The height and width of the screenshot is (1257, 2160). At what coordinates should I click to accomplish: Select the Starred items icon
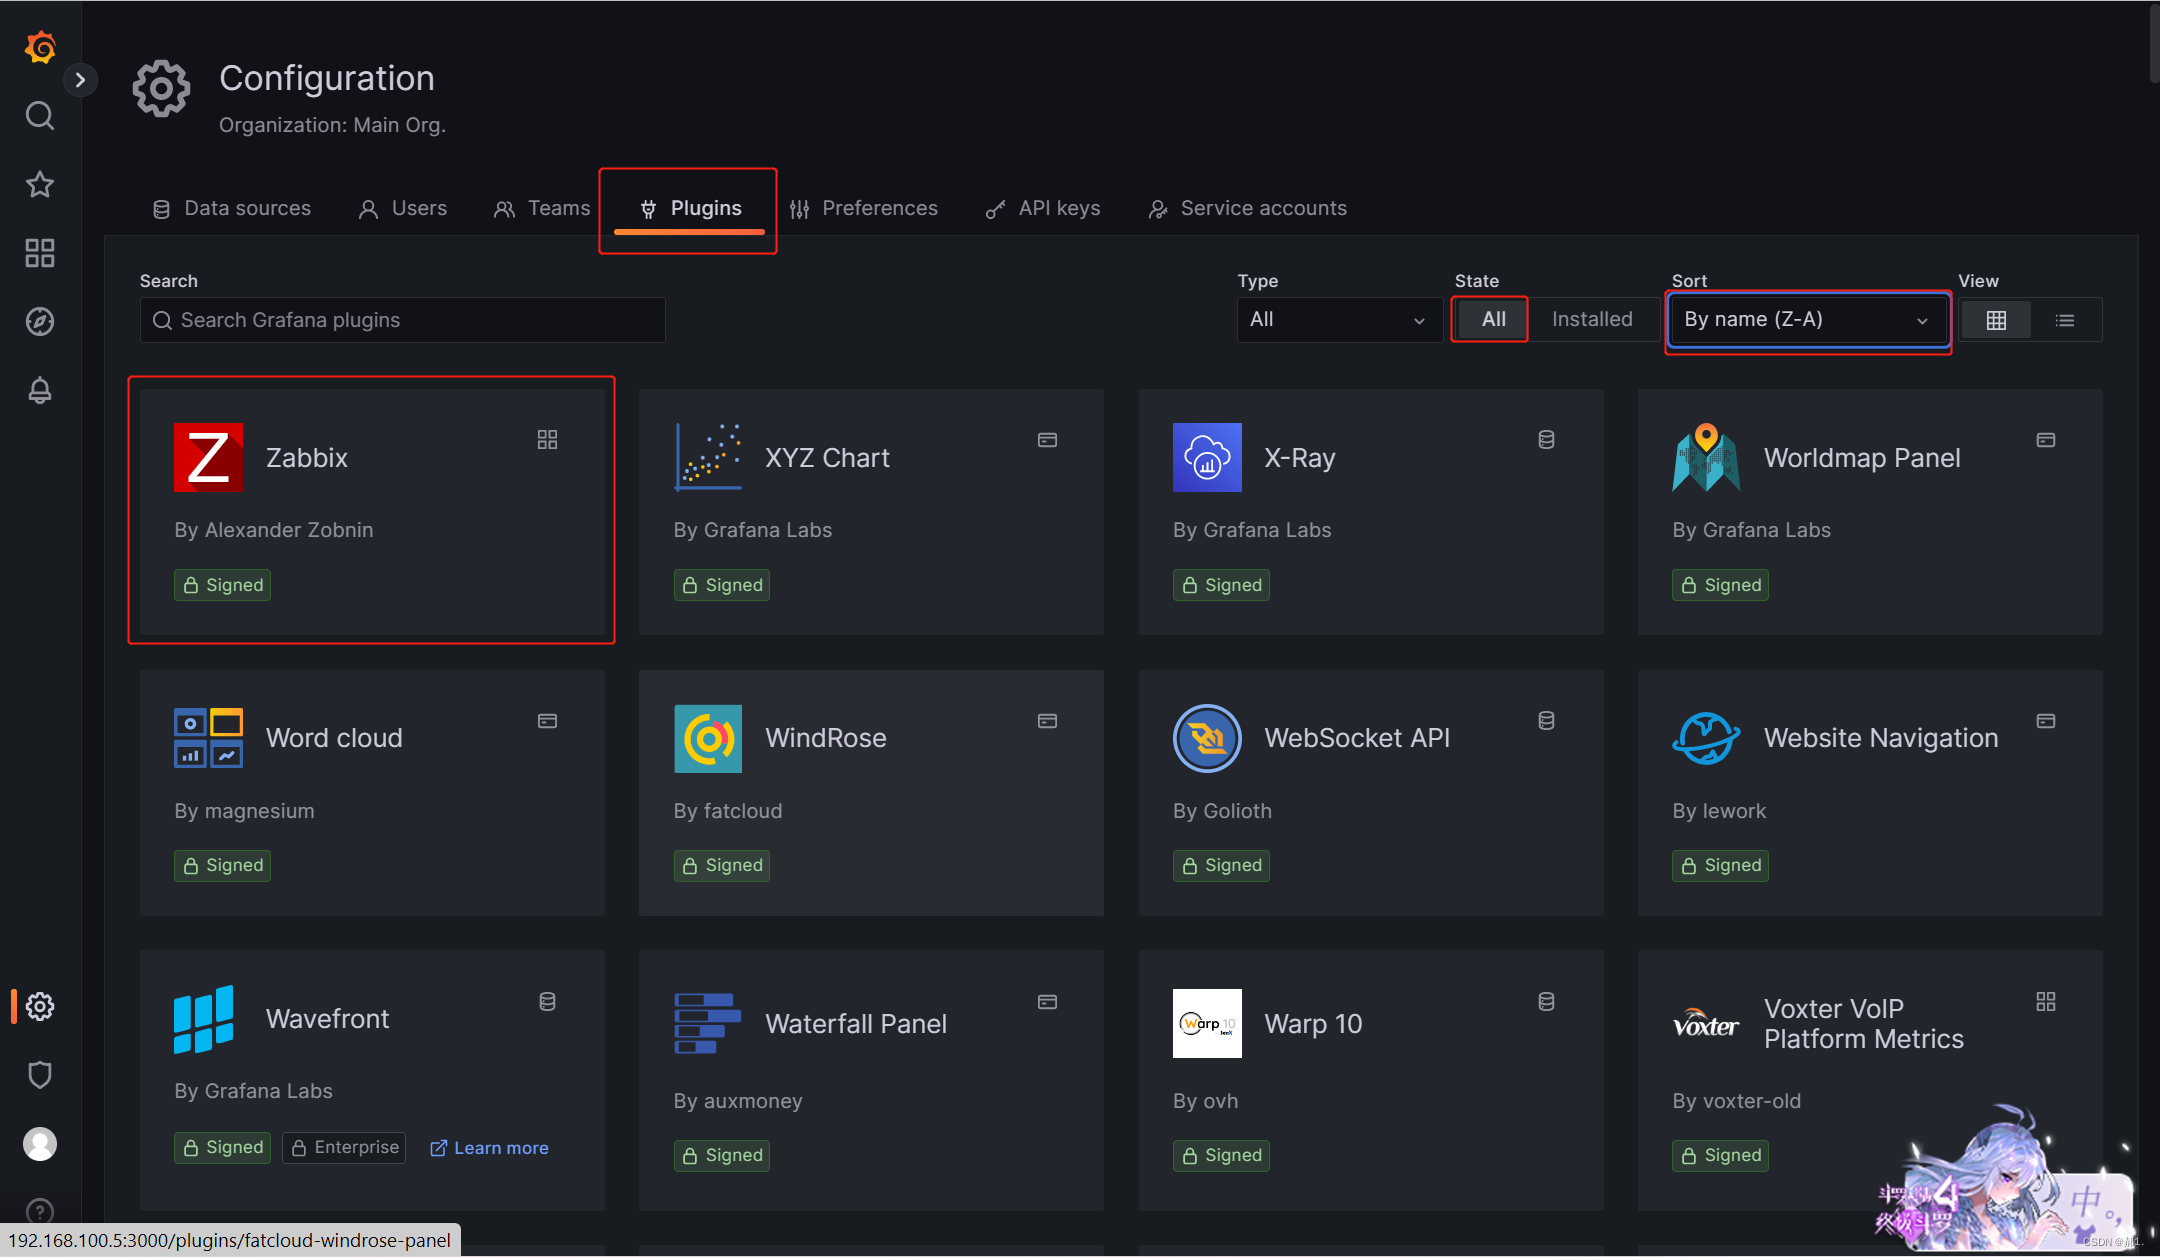[x=39, y=184]
